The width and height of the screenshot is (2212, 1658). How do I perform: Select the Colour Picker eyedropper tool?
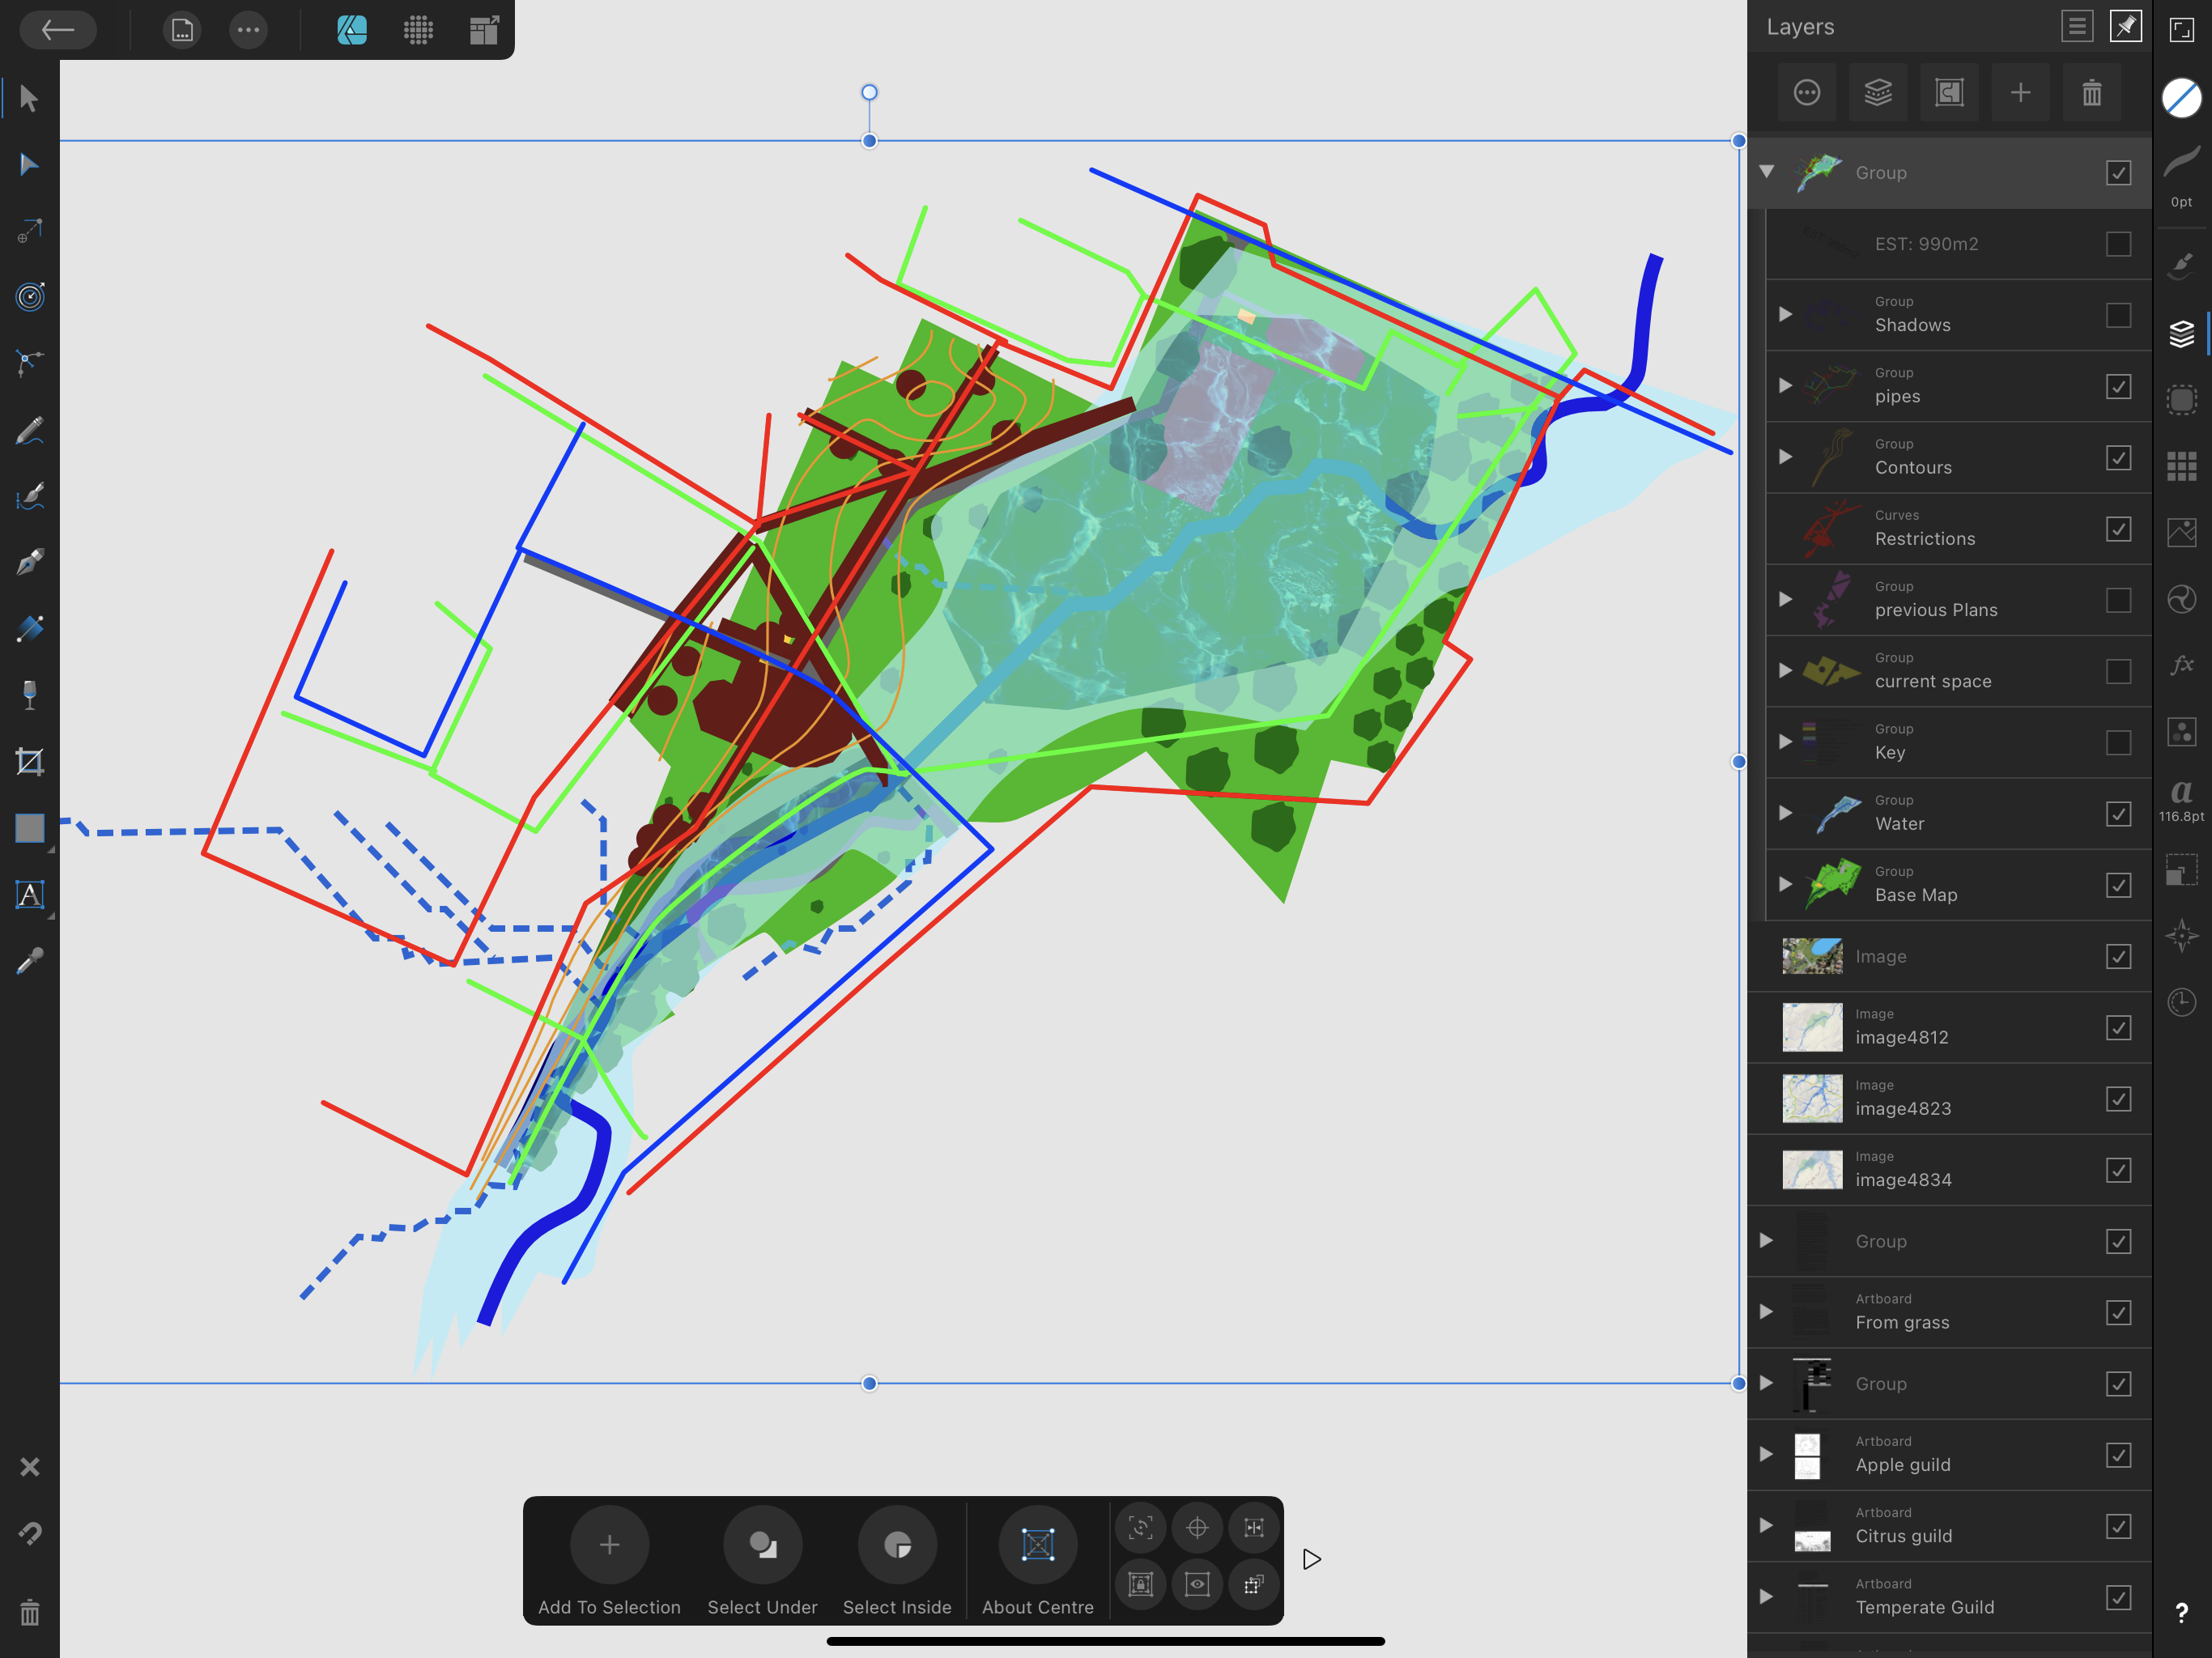pos(29,961)
